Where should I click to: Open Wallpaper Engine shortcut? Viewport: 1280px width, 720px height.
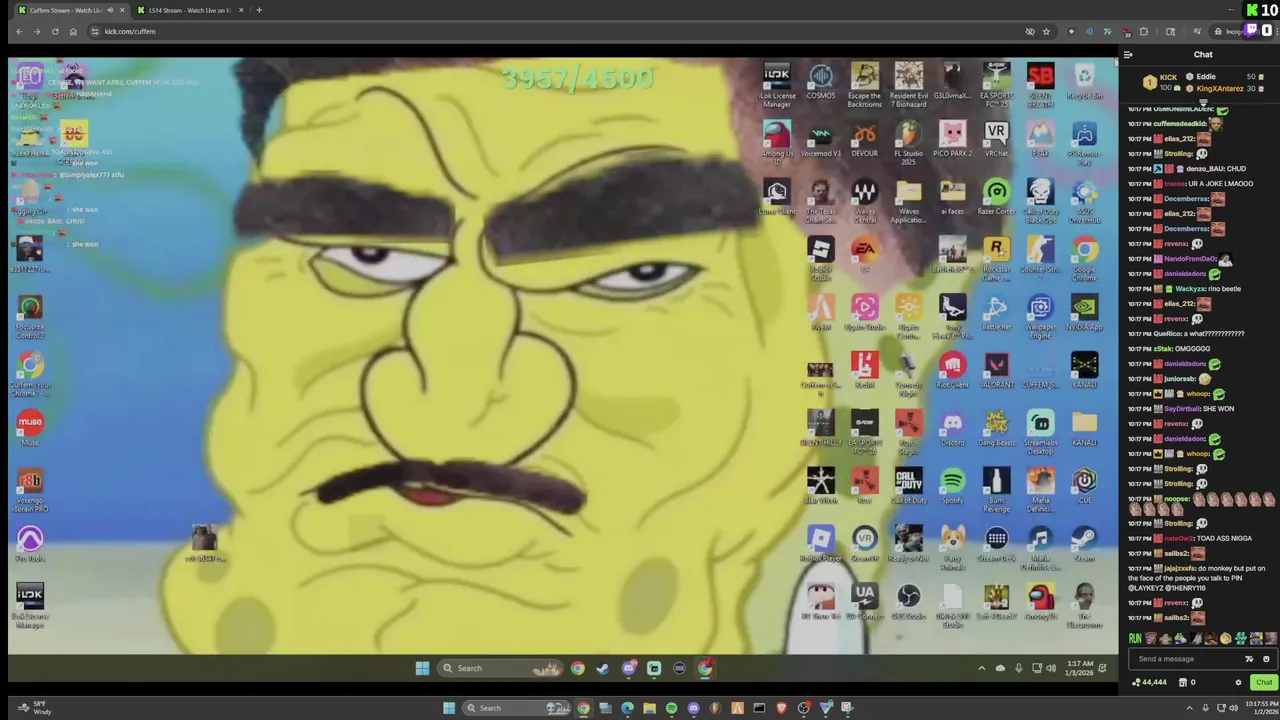1040,317
